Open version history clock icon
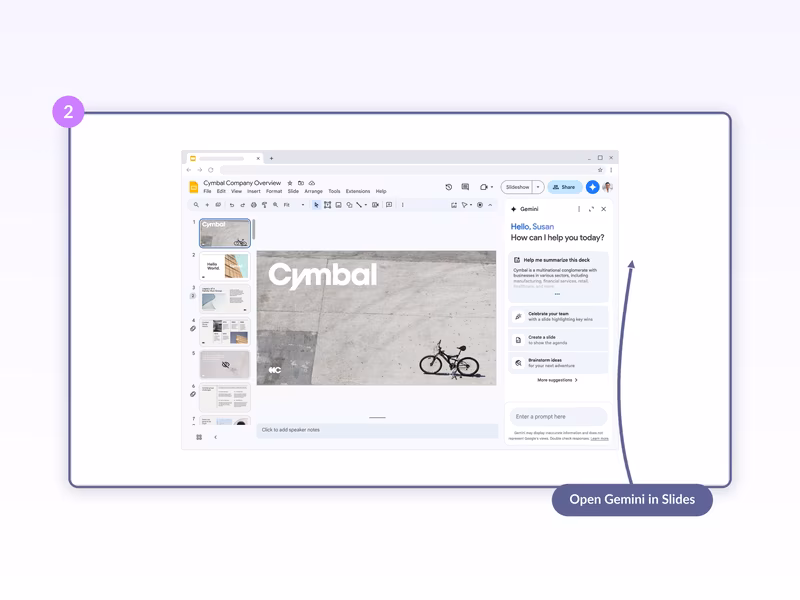Image resolution: width=800 pixels, height=600 pixels. tap(448, 187)
